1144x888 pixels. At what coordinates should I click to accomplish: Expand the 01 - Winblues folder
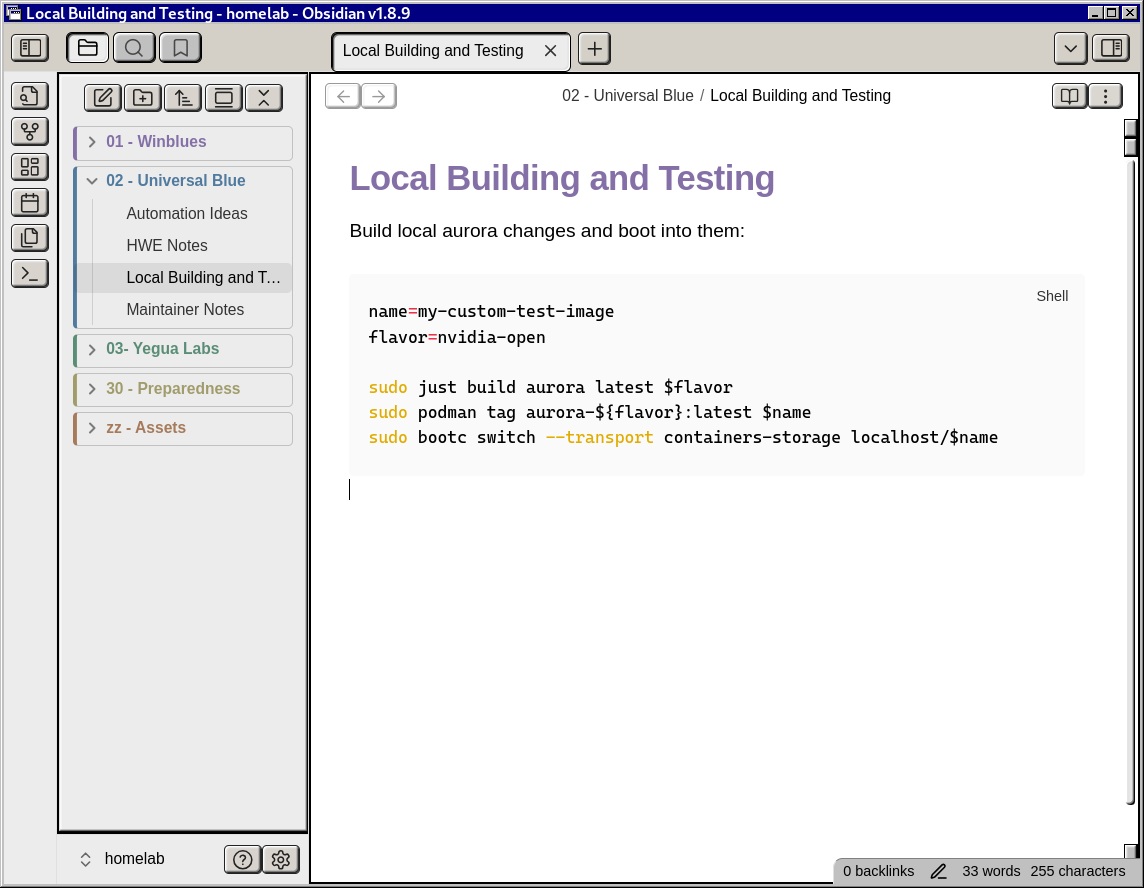tap(183, 142)
